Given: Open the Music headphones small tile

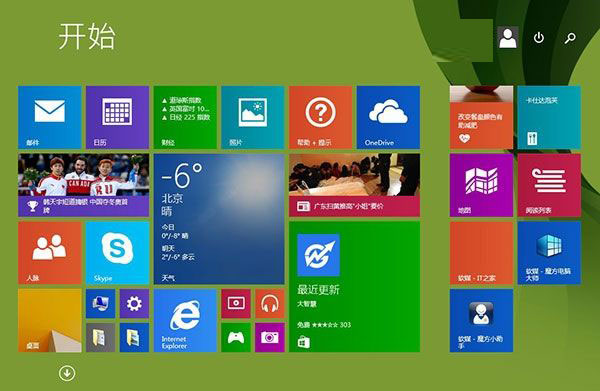Looking at the screenshot, I should tap(270, 304).
